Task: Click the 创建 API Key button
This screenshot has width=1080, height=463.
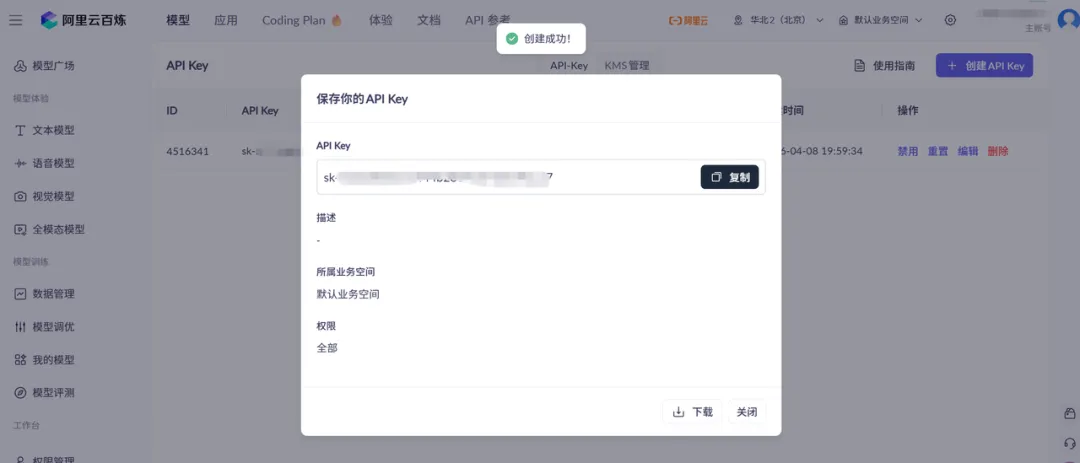Action: pyautogui.click(x=984, y=65)
